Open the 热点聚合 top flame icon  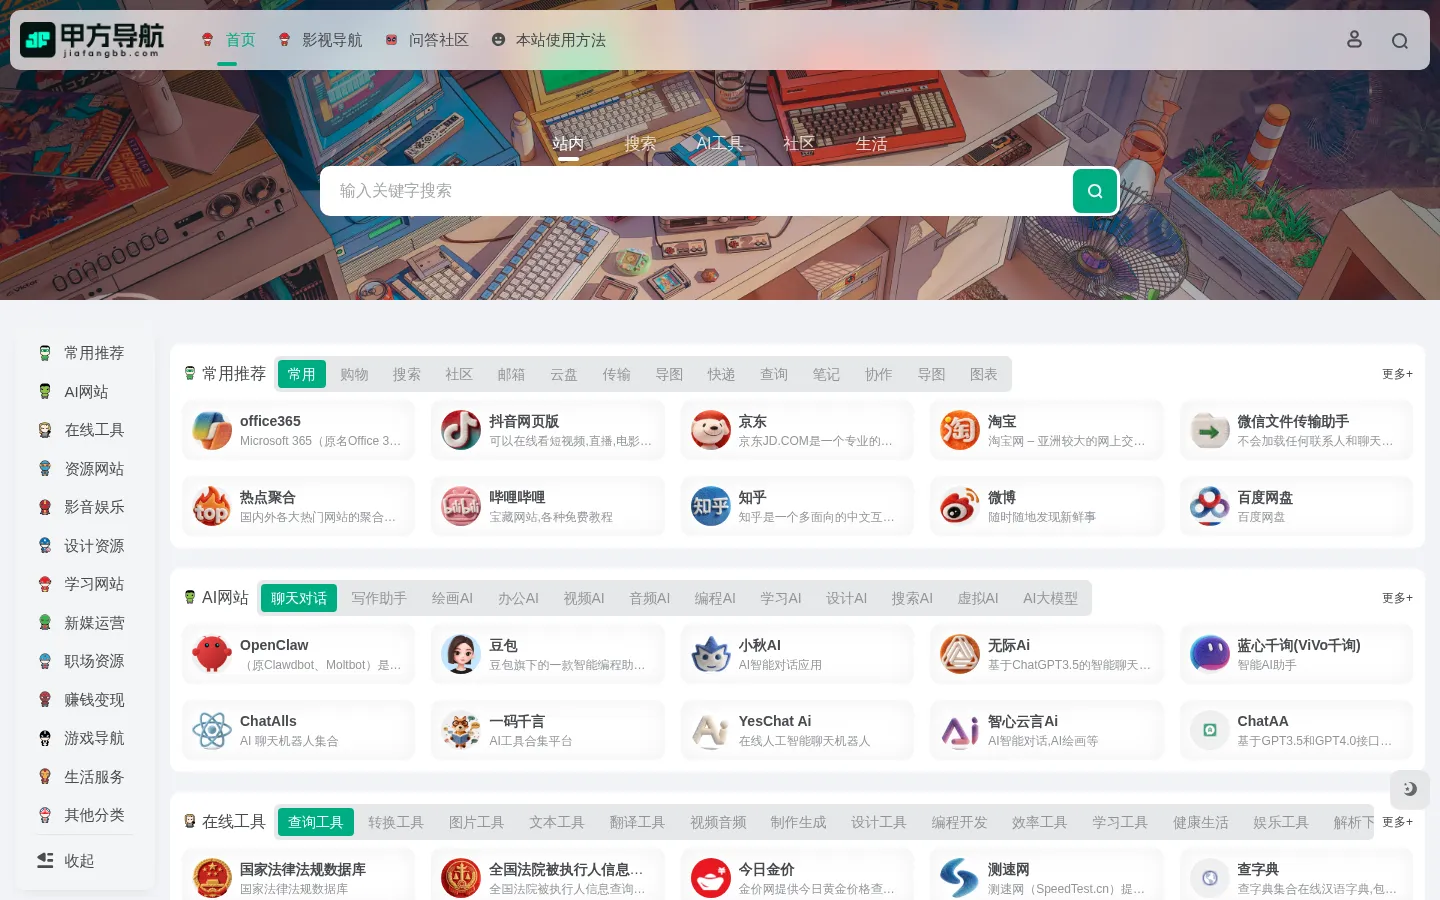pos(212,507)
